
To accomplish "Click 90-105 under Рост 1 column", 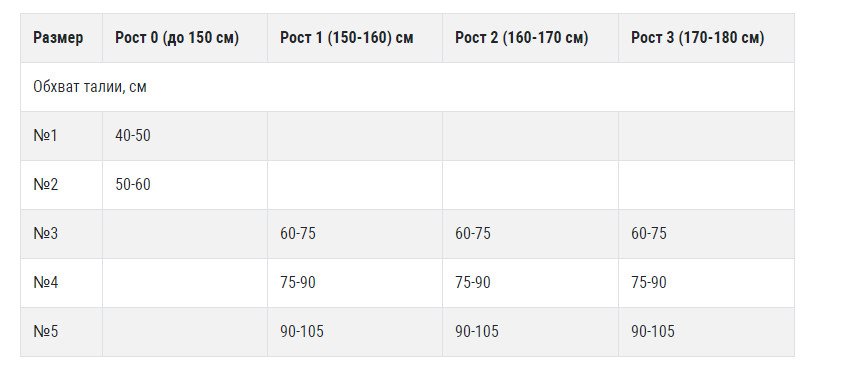I will click(x=302, y=331).
